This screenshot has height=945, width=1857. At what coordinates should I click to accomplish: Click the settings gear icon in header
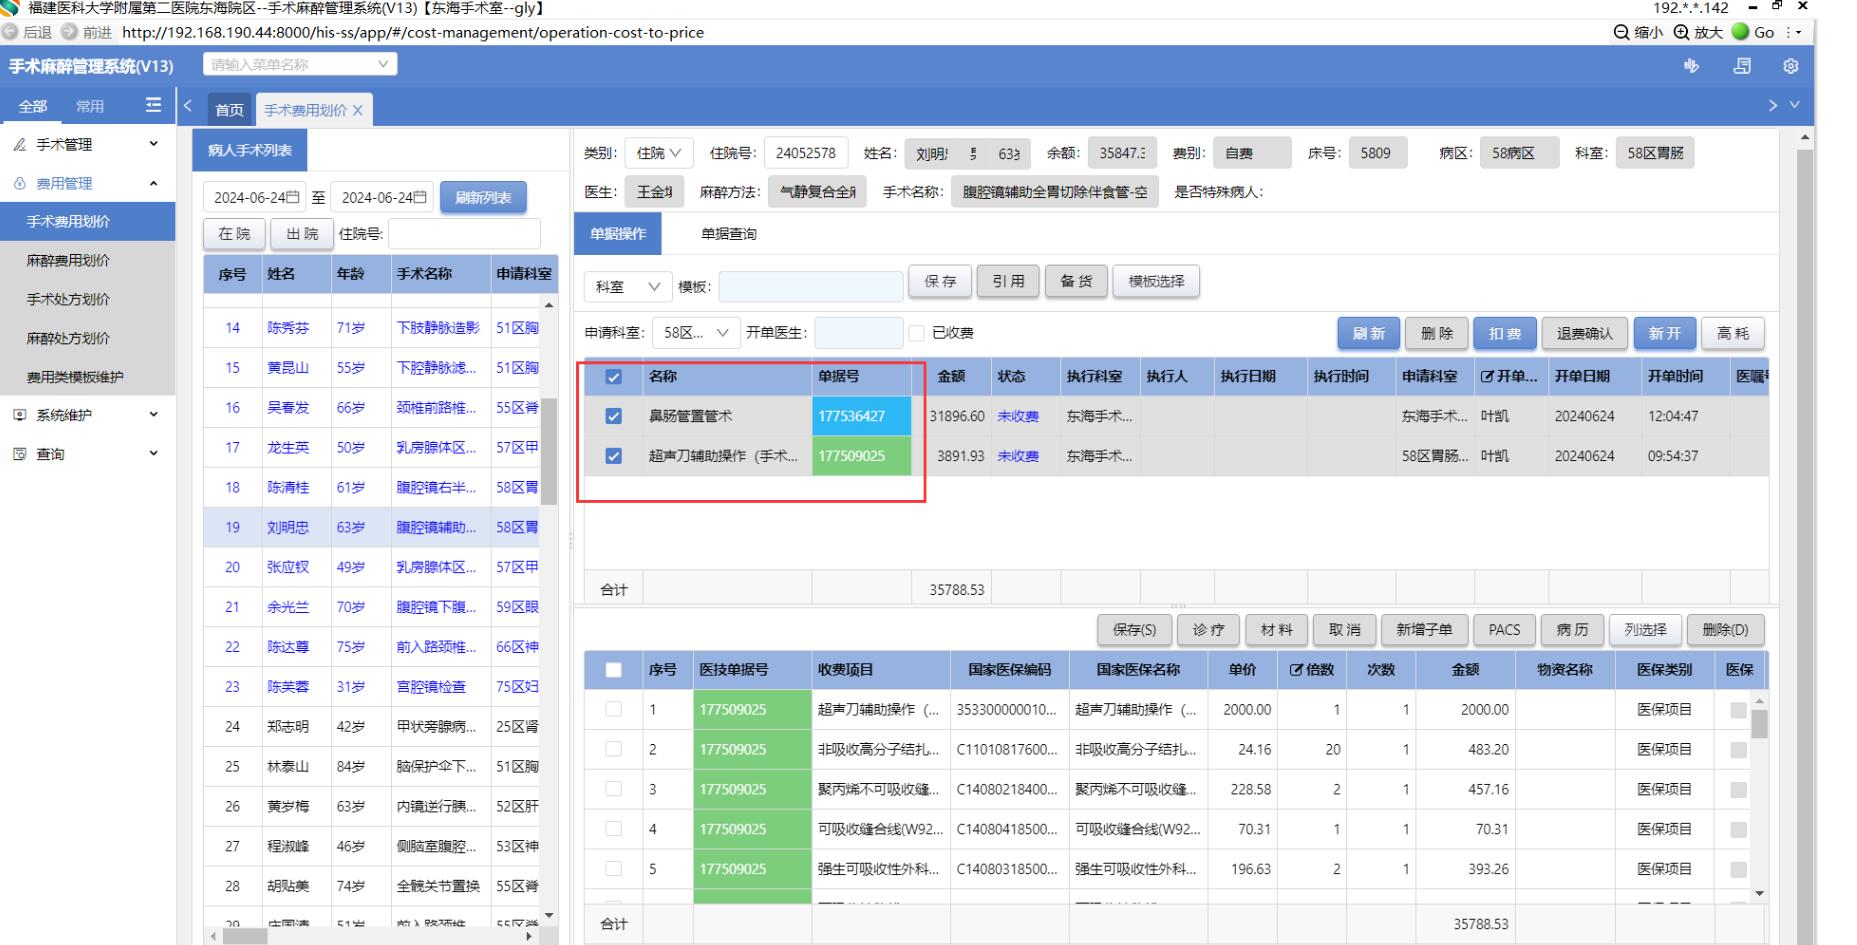1790,66
